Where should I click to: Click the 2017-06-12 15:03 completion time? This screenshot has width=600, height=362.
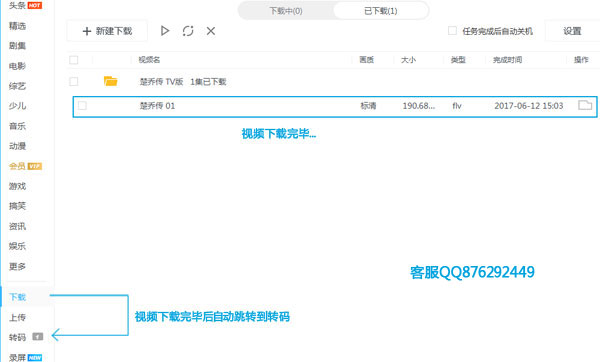(x=529, y=106)
